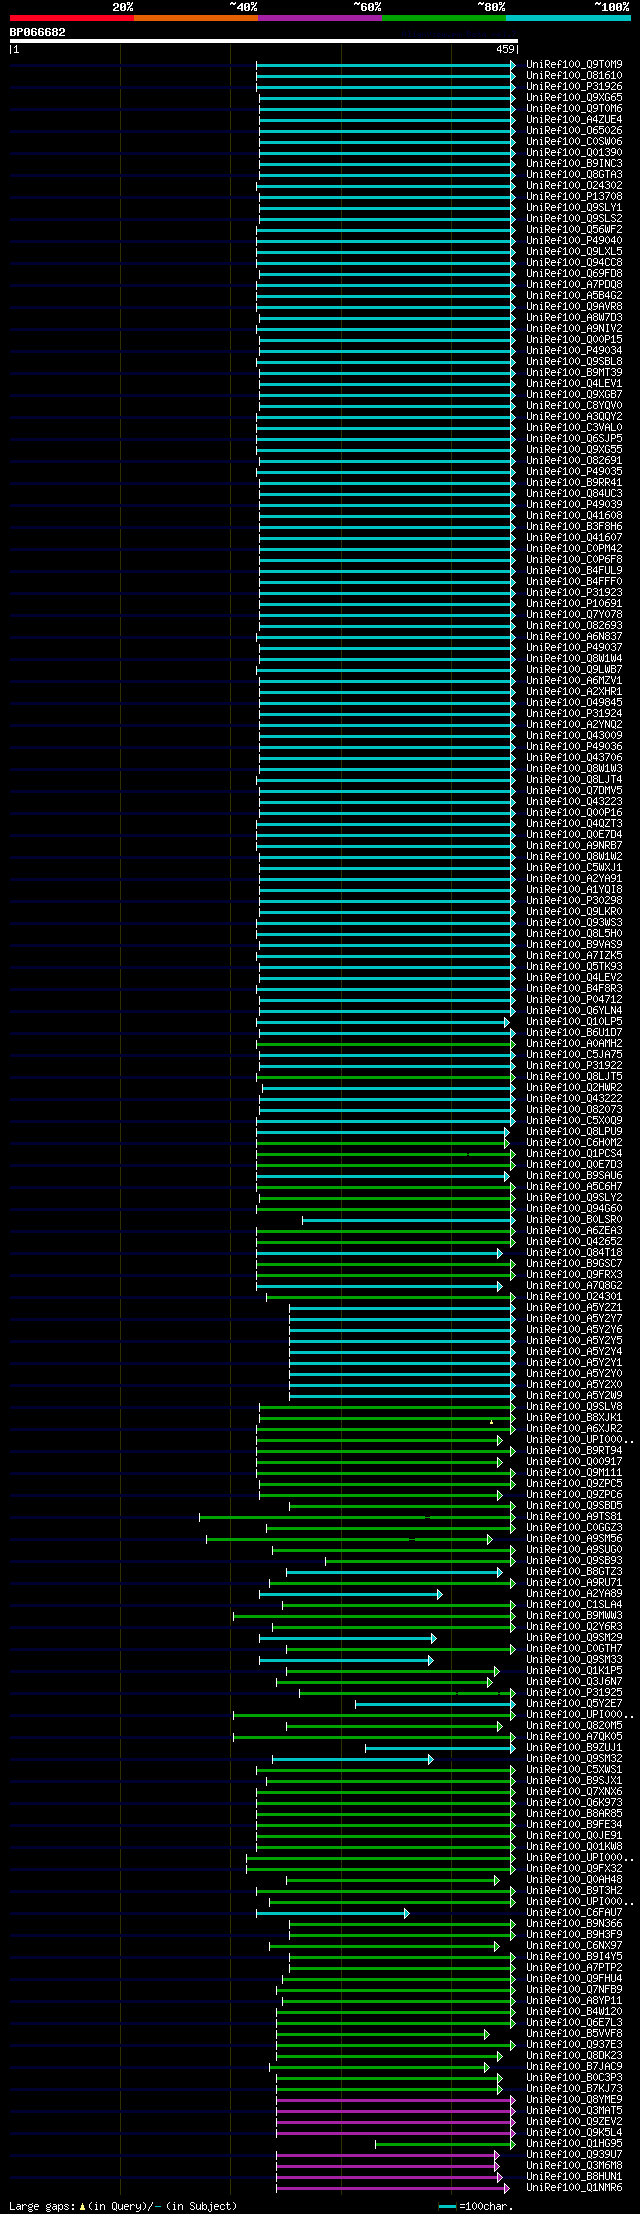Image resolution: width=640 pixels, height=2214 pixels.
Task: Open hit UniRef100_Q9T0M9
Action: point(574,65)
